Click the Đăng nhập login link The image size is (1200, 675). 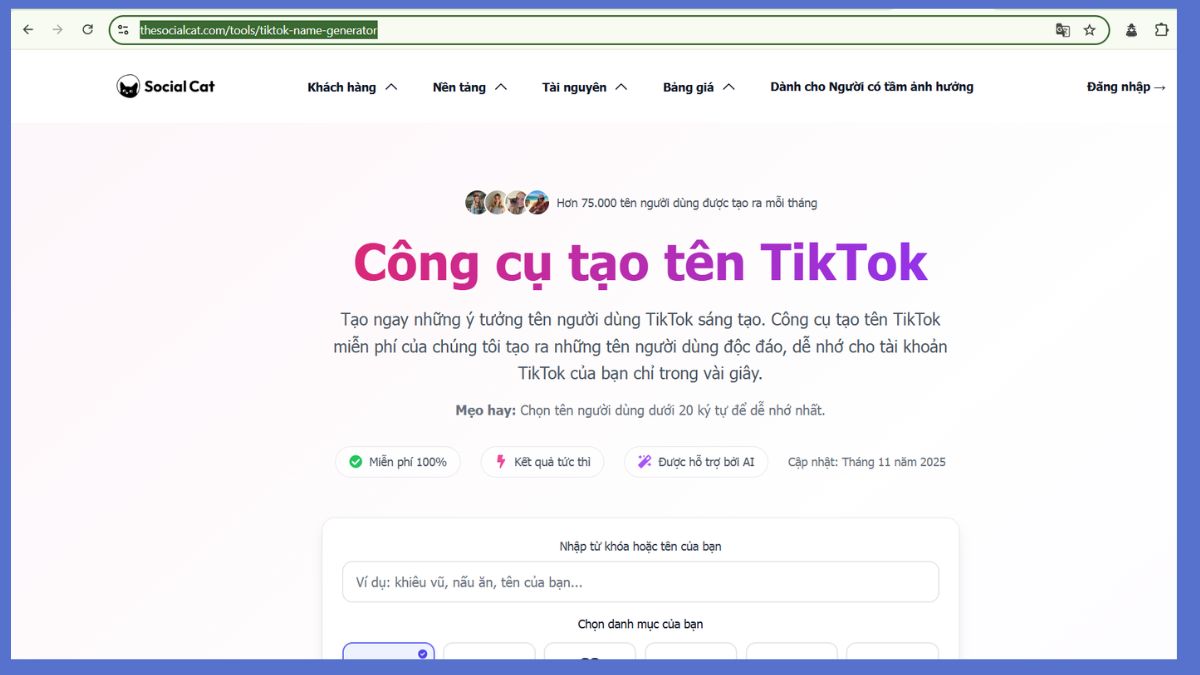tap(1126, 87)
